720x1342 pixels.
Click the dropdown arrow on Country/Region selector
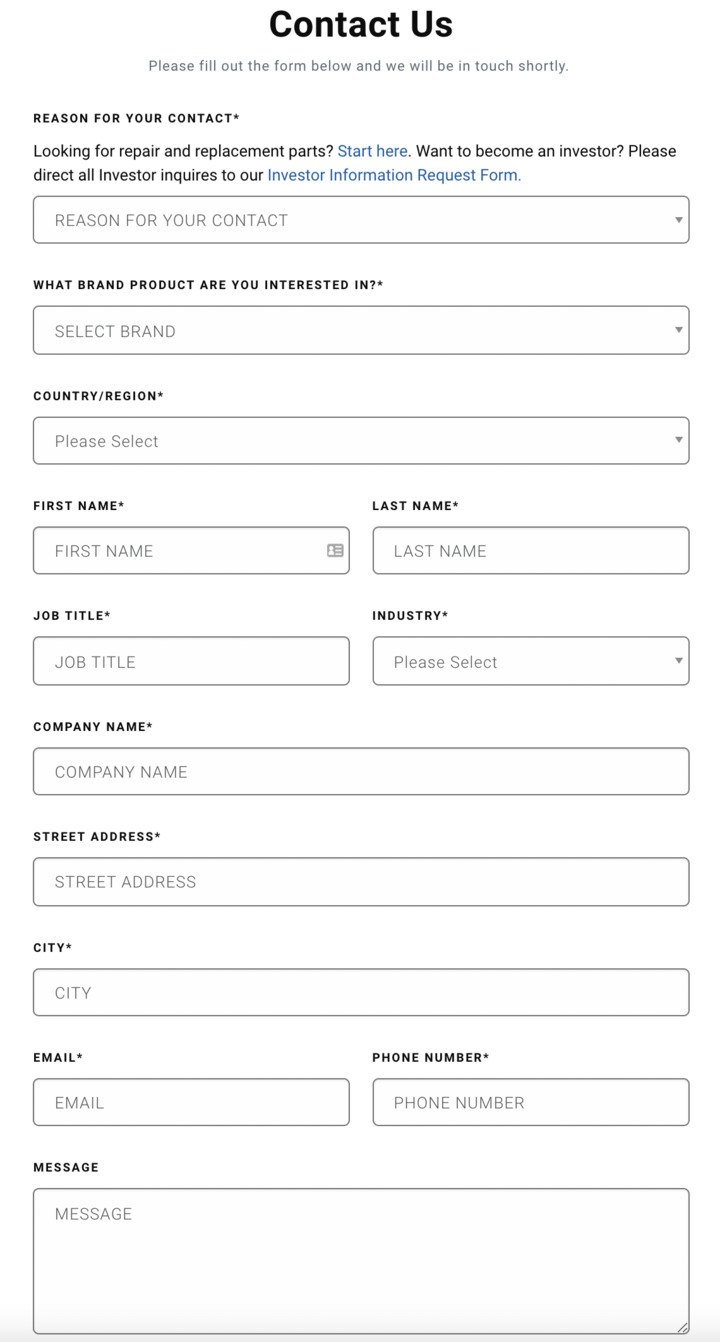679,440
